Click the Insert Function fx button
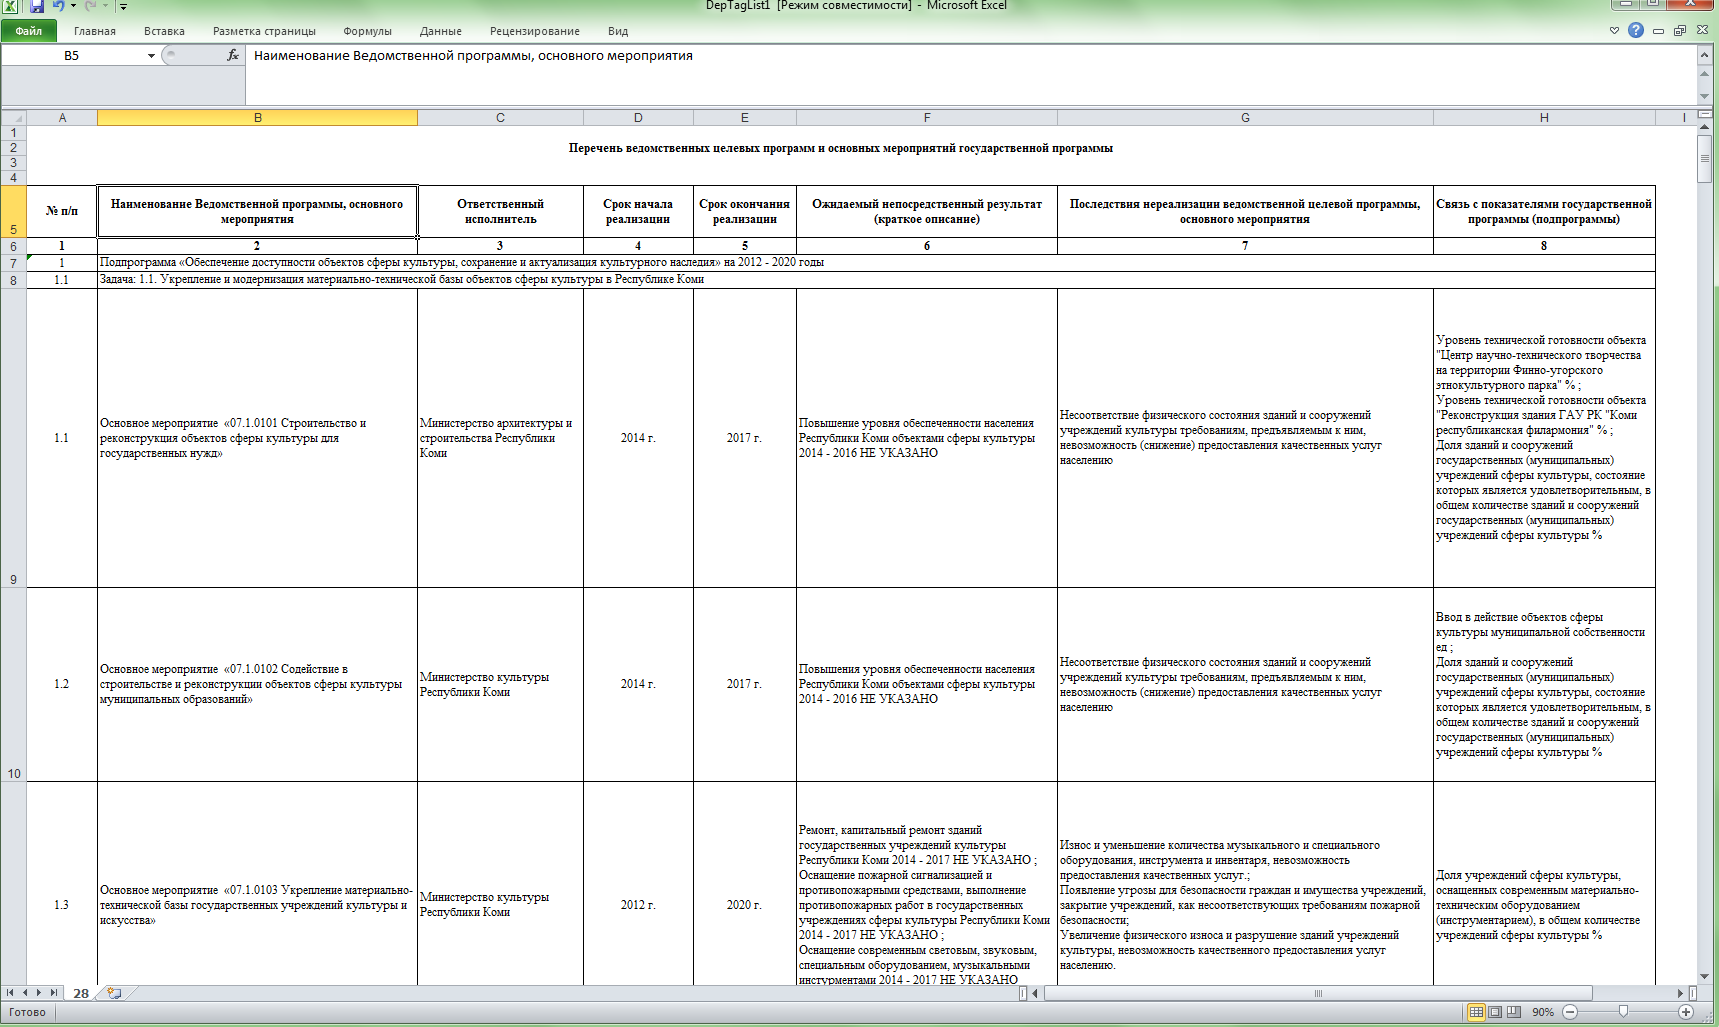1719x1027 pixels. pyautogui.click(x=233, y=55)
